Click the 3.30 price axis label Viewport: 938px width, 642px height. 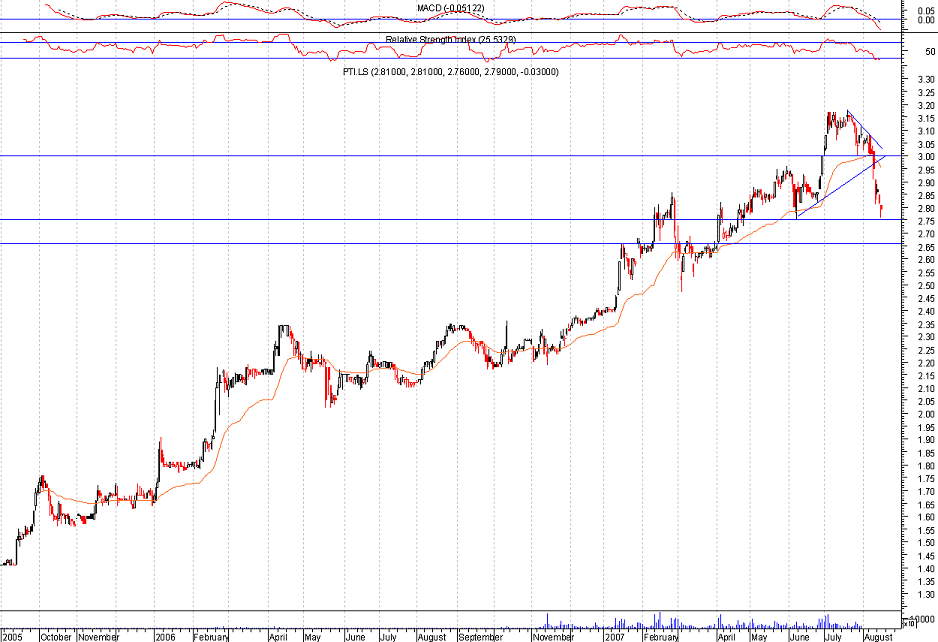[925, 80]
